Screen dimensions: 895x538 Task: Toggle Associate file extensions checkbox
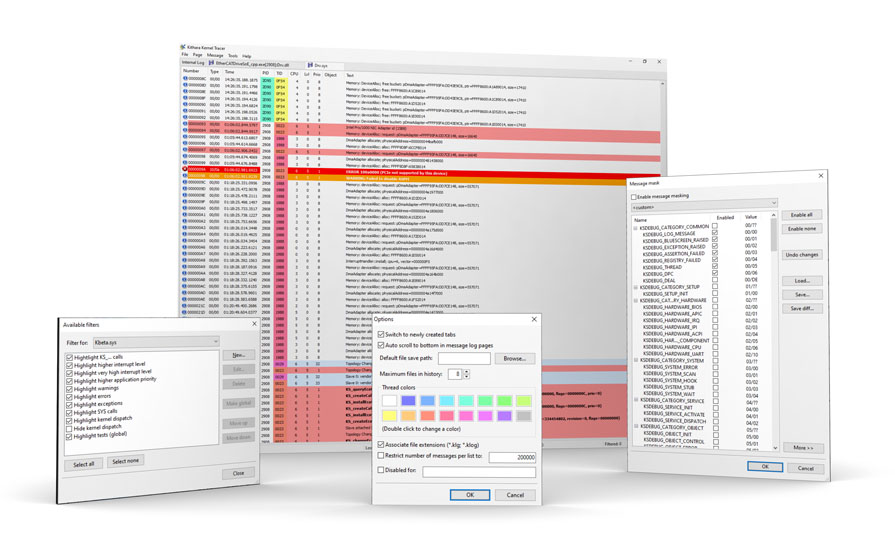click(x=381, y=444)
